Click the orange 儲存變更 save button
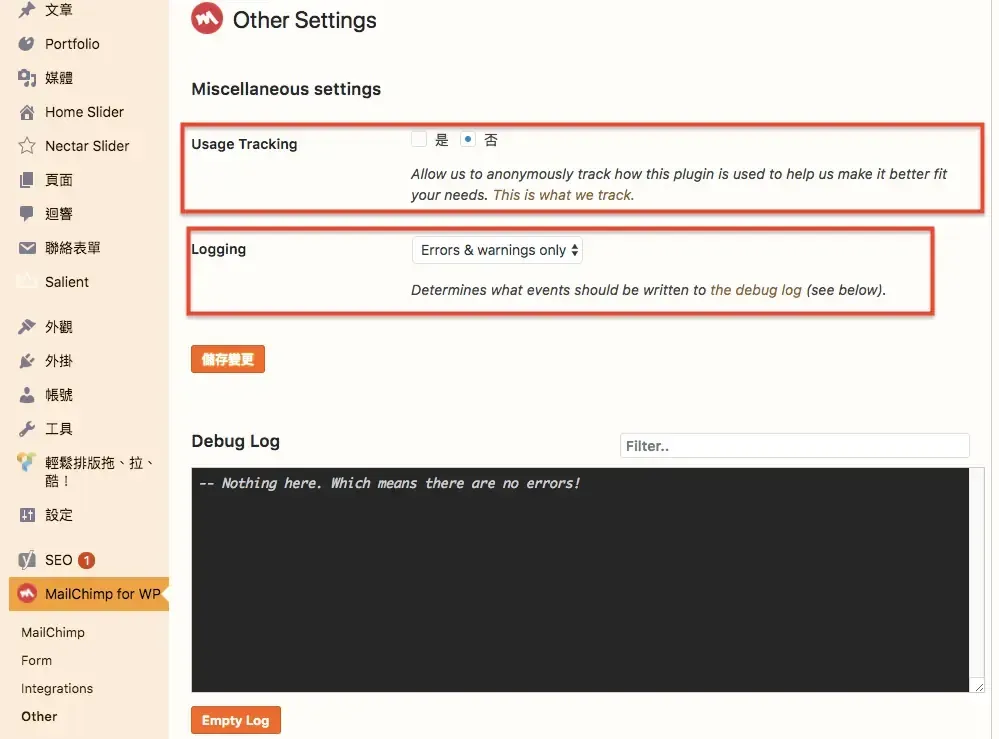999x739 pixels. (x=227, y=359)
